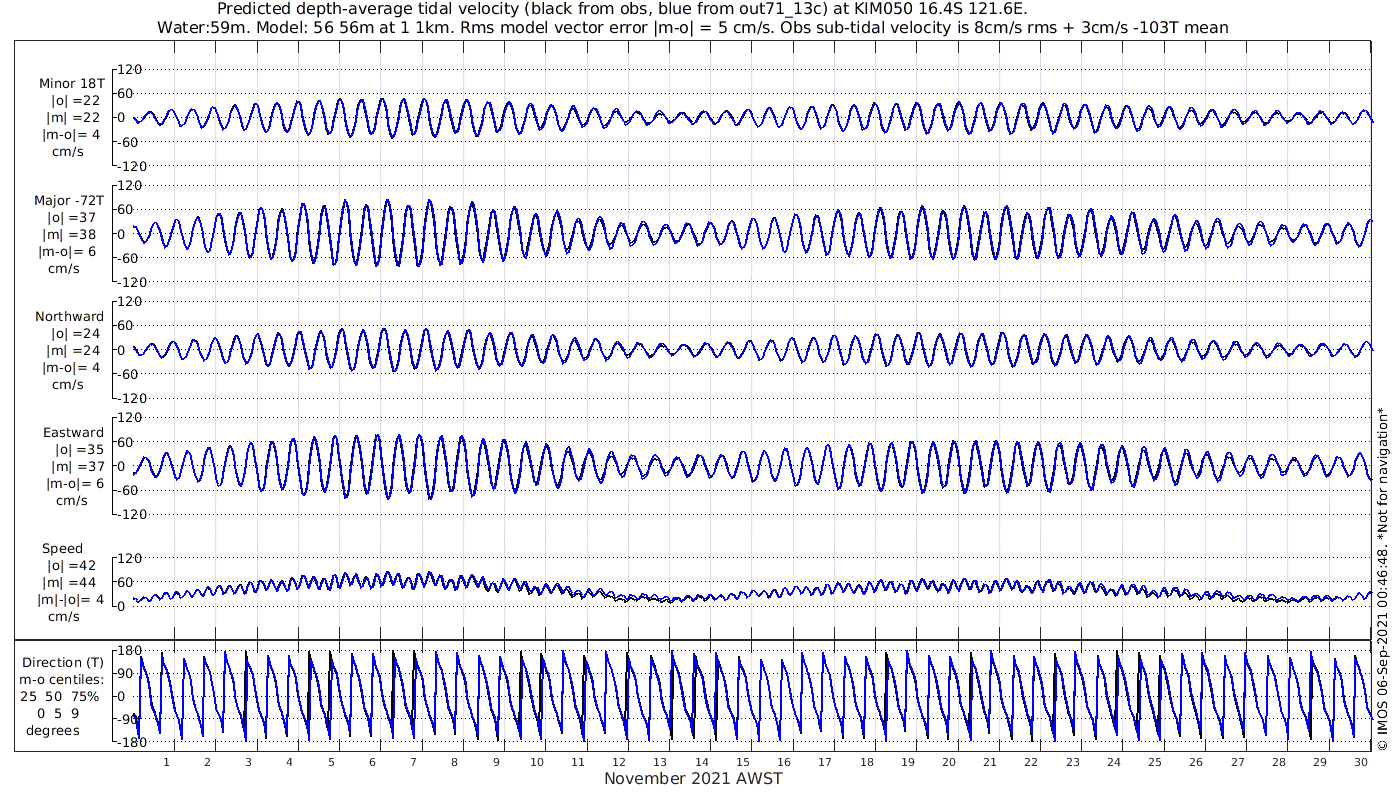This screenshot has width=1400, height=800.
Task: Click the subtitle line starting with 'Water:59m'
Action: (x=693, y=27)
